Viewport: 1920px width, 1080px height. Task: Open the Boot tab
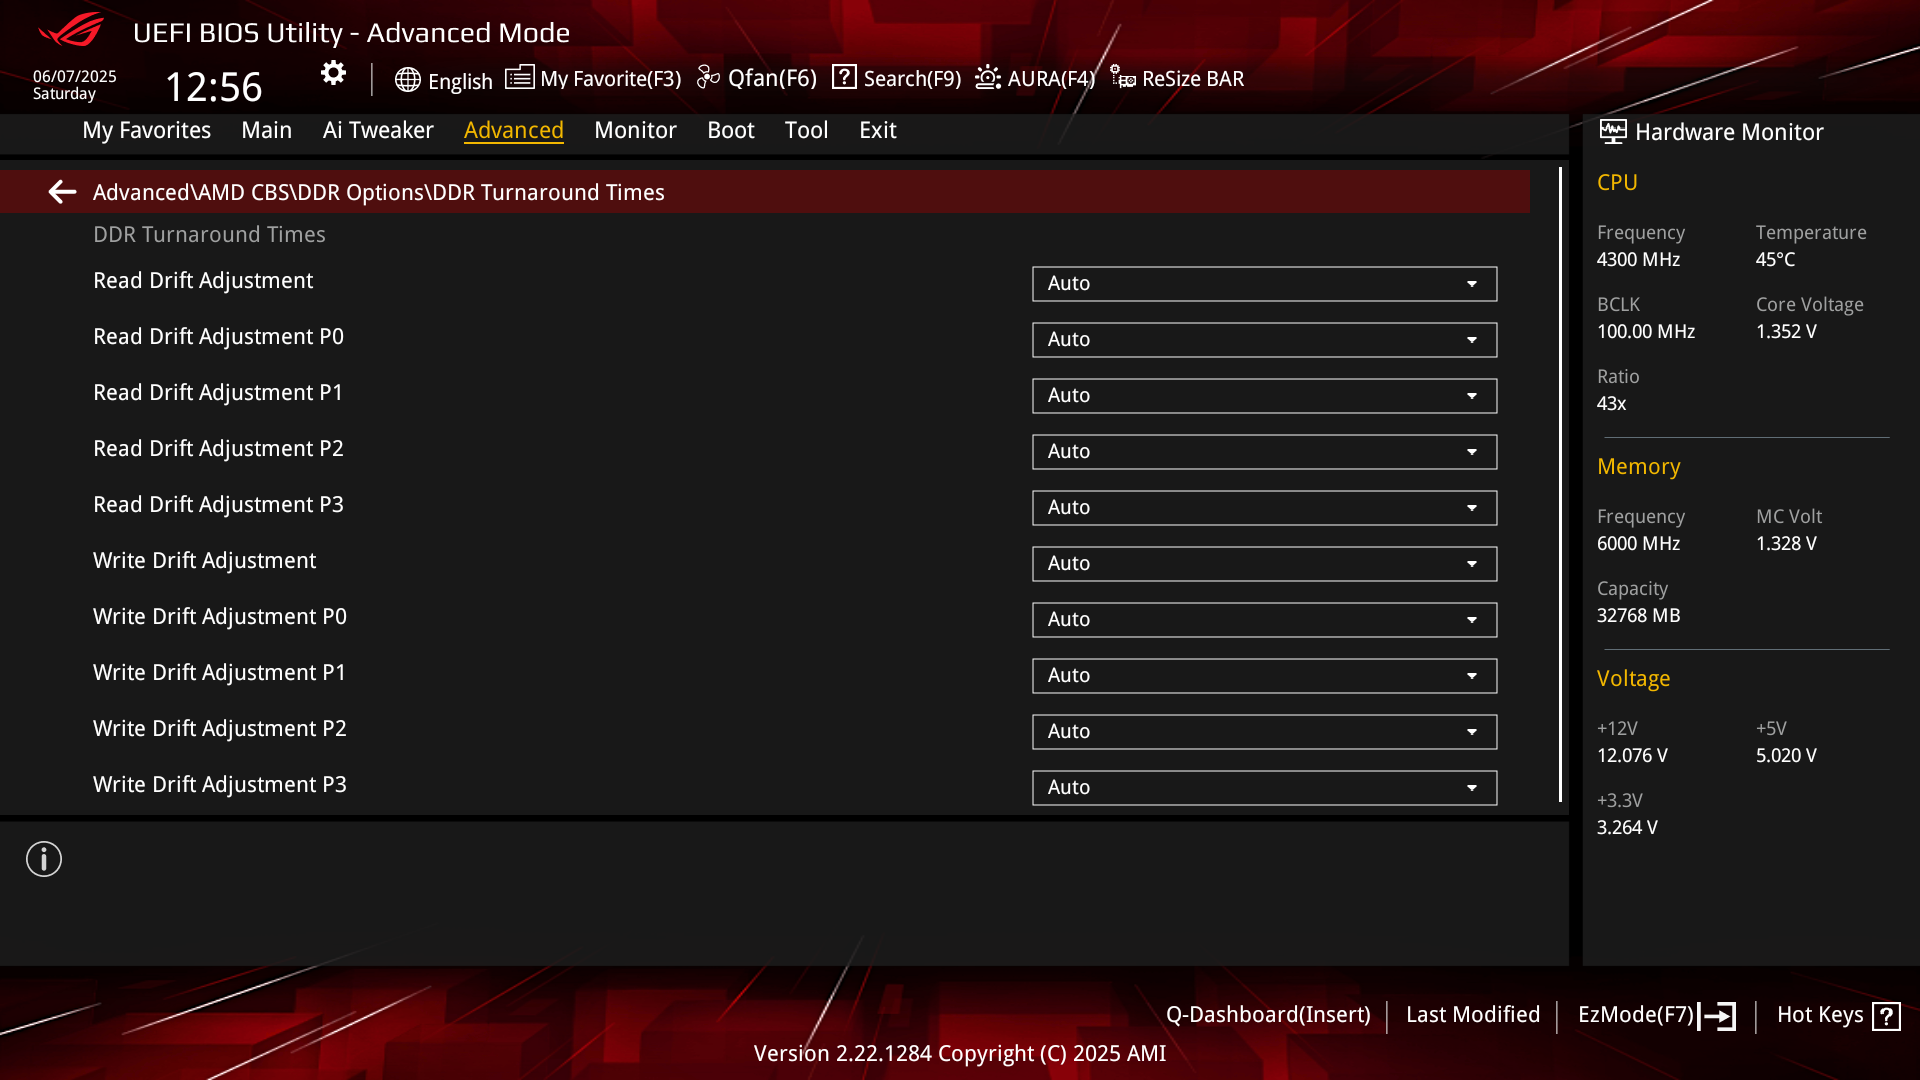(x=730, y=130)
